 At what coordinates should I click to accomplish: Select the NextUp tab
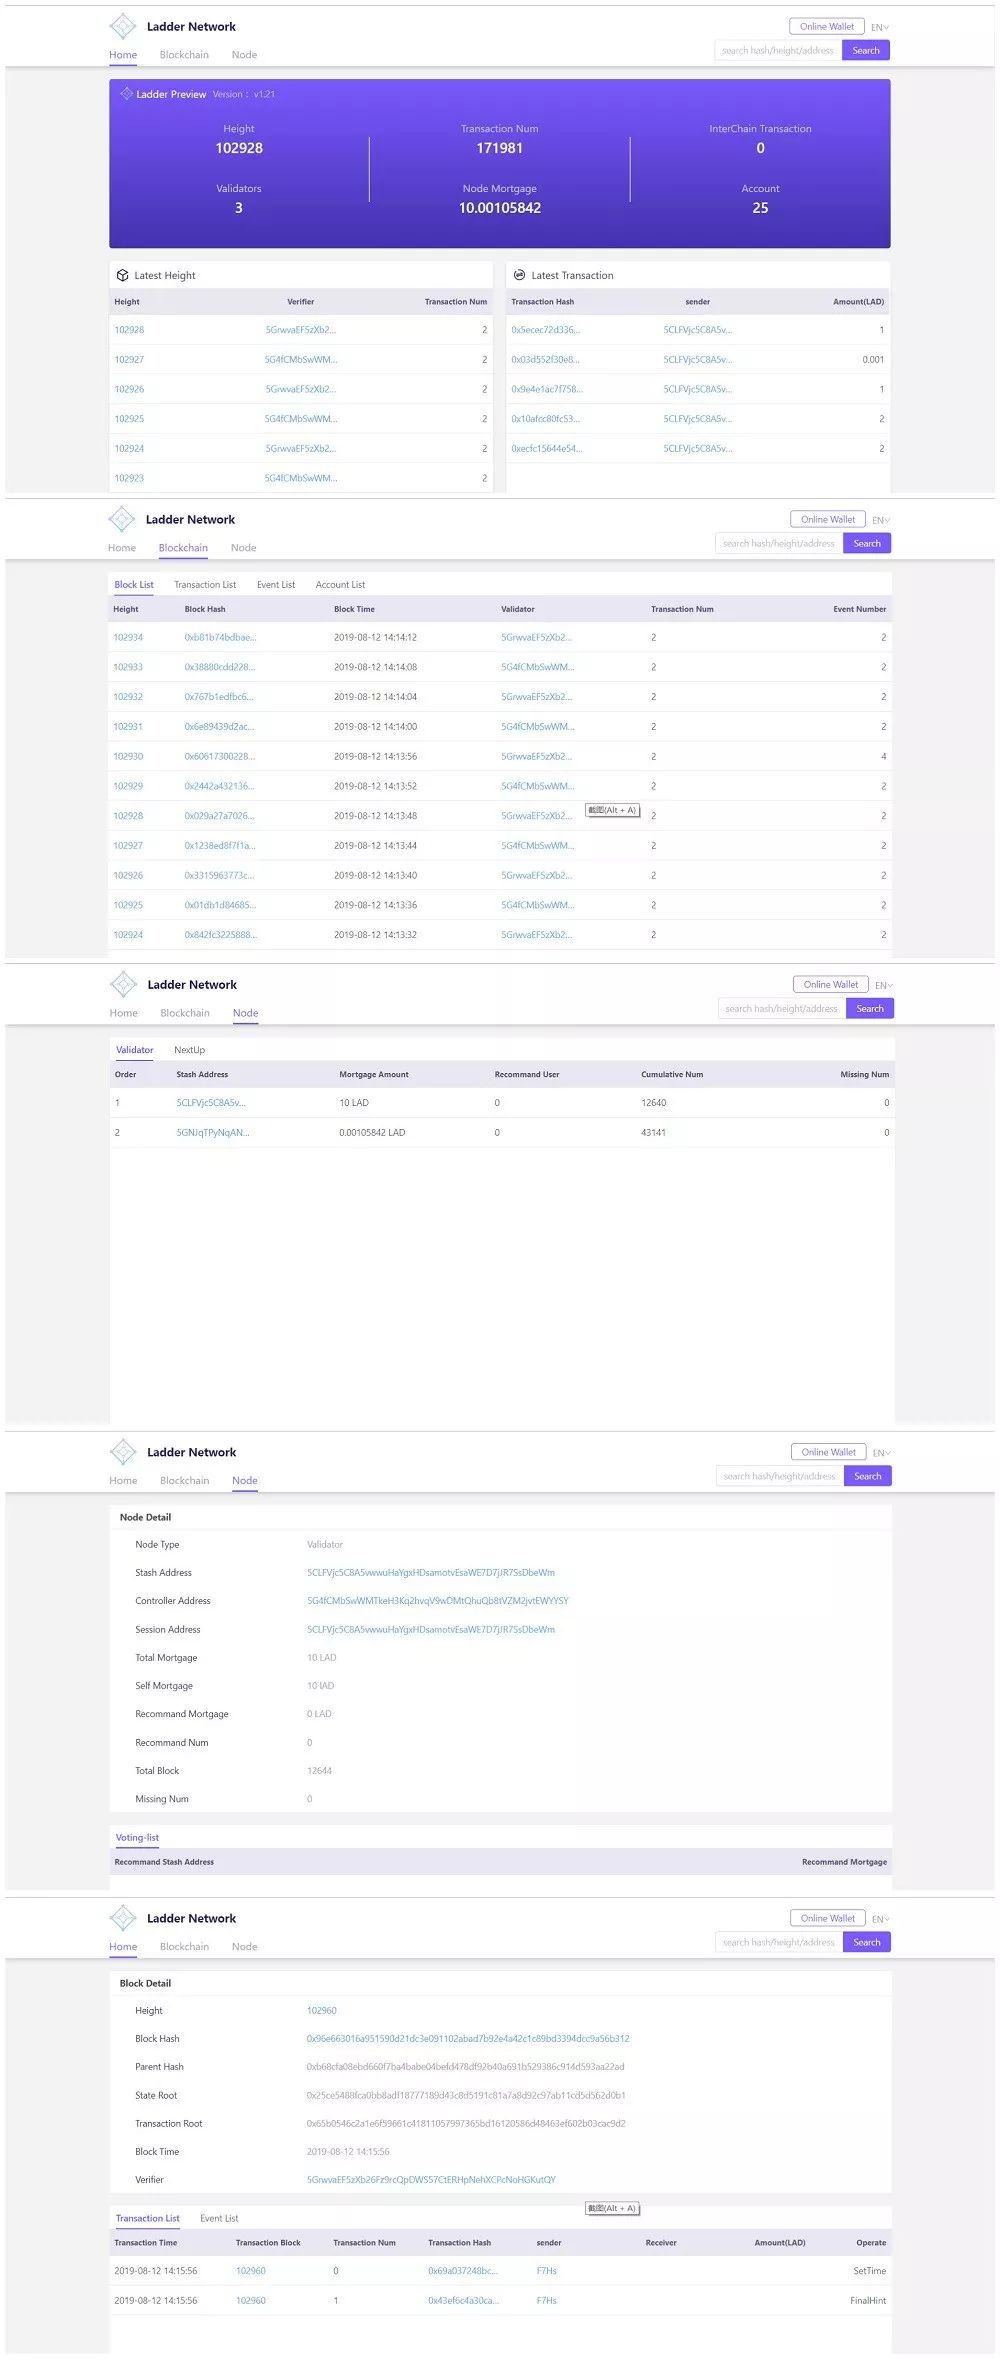tap(189, 1050)
